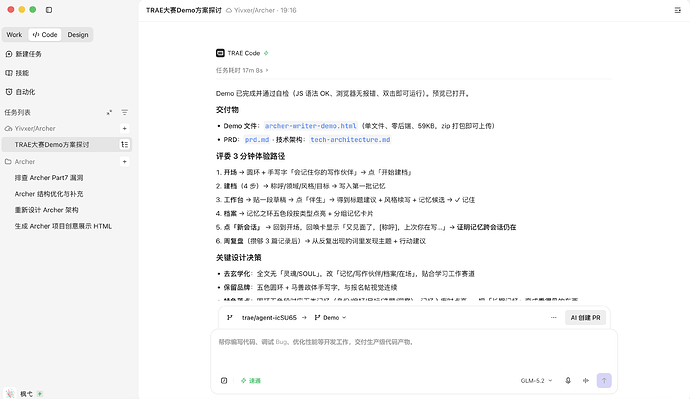Click the Yivxer/Archer cloud label in header
The width and height of the screenshot is (690, 399).
pos(251,10)
